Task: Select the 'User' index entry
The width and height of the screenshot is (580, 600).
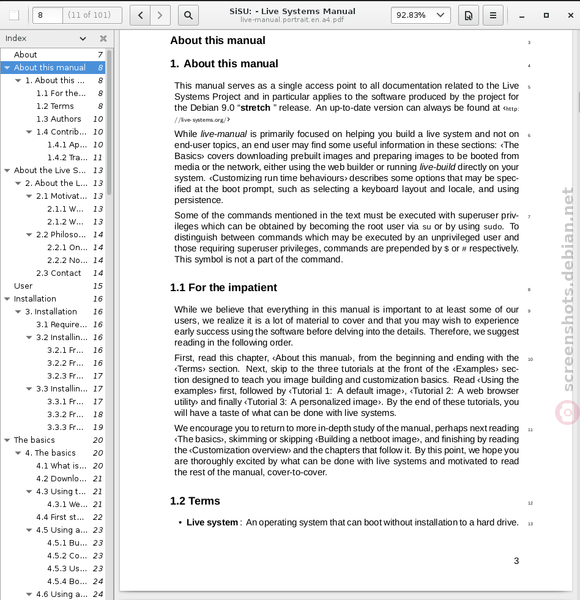Action: tap(54, 286)
